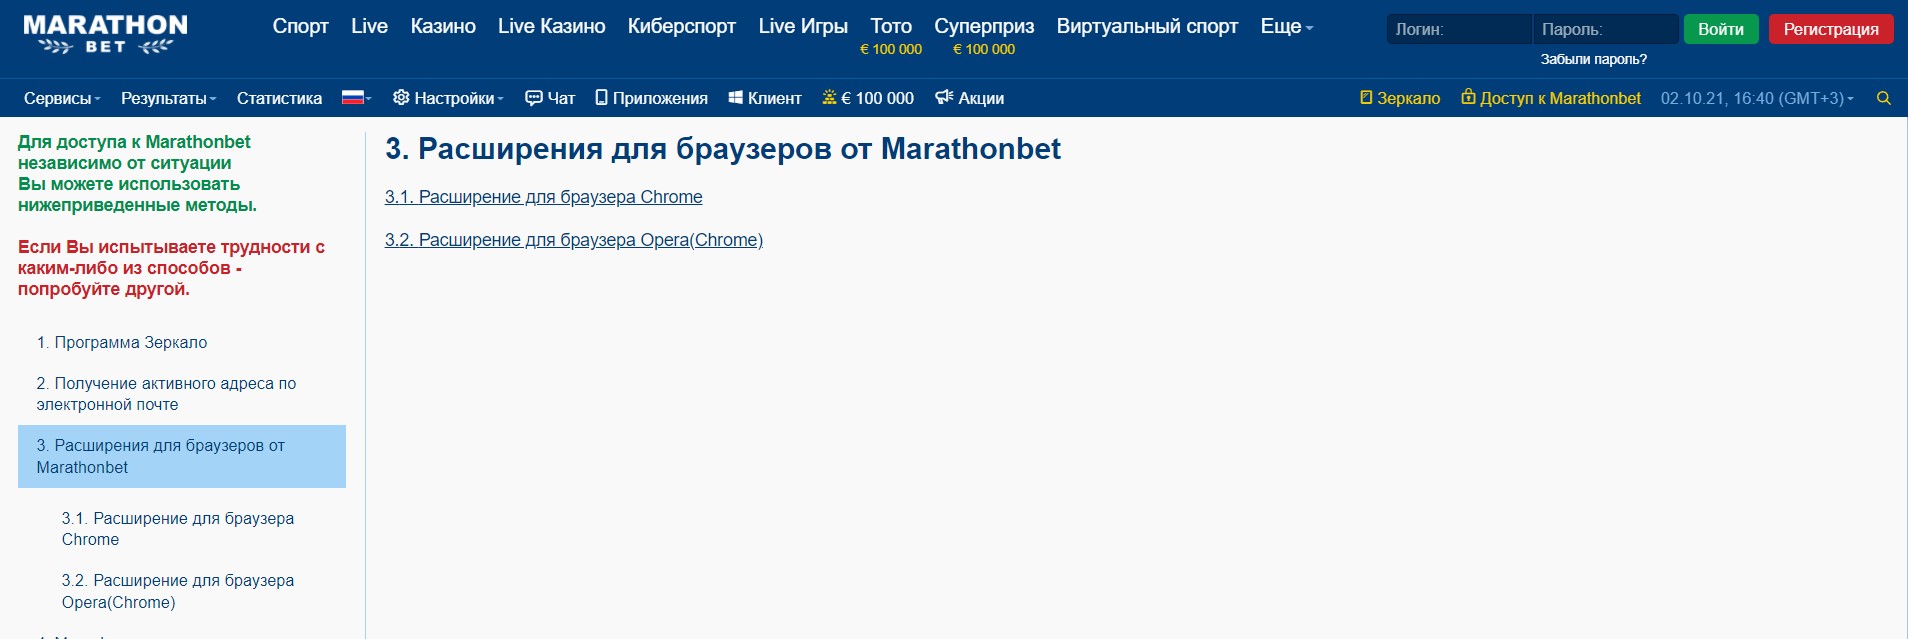
Task: Select highlighted sidebar item 3. Расширения для браузеров
Action: pyautogui.click(x=182, y=456)
